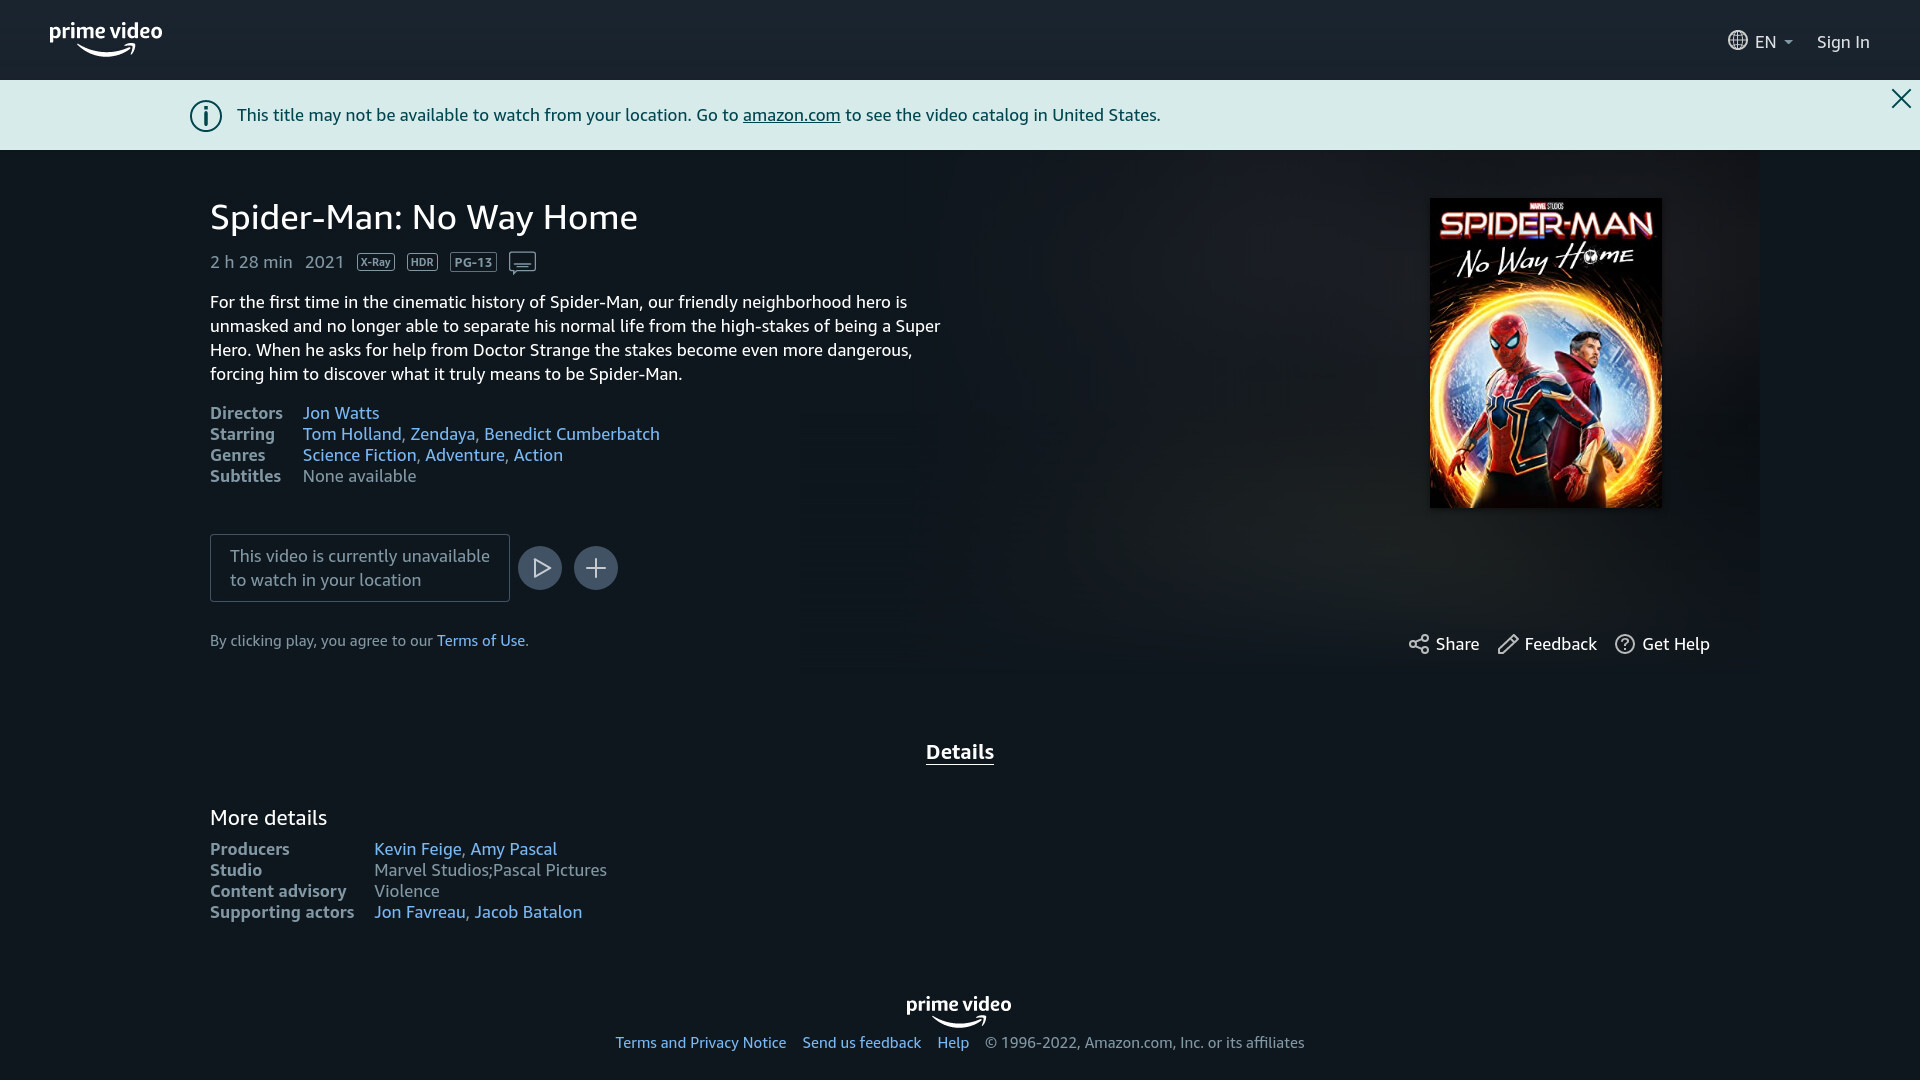Click the PG-13 rating badge
The height and width of the screenshot is (1080, 1920).
[x=473, y=262]
